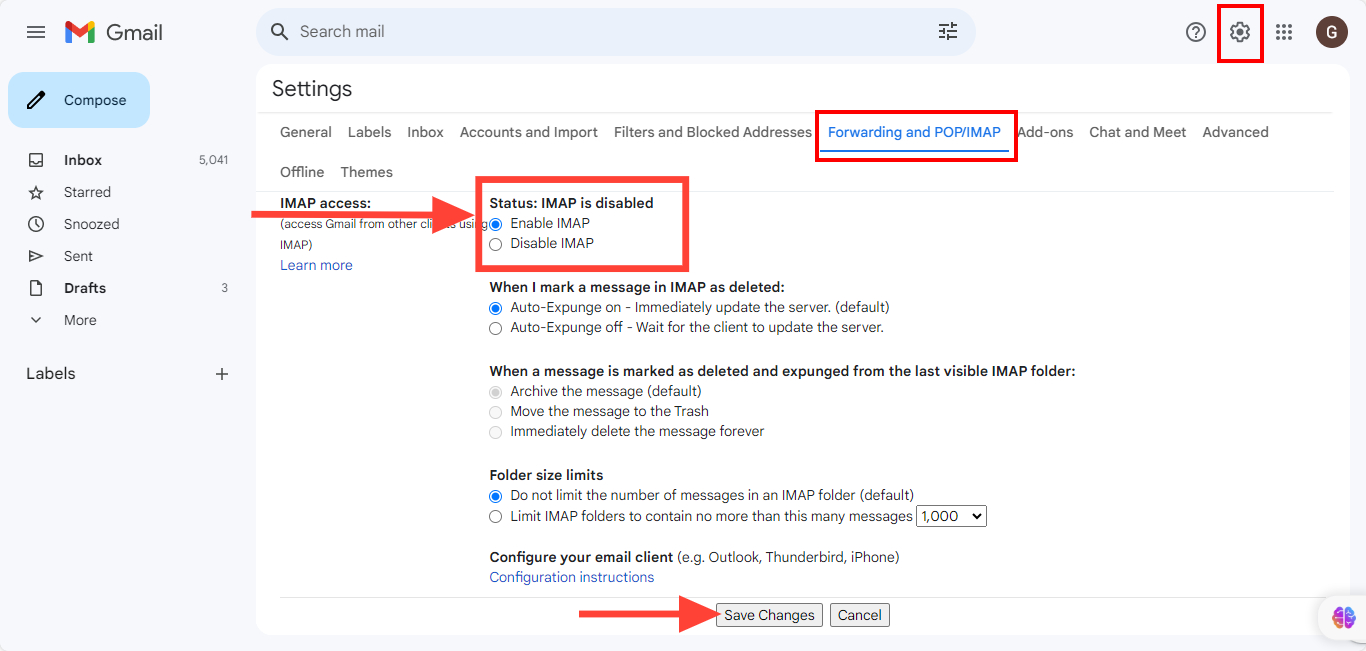Open the main menu hamburger icon
1366x651 pixels.
[36, 32]
